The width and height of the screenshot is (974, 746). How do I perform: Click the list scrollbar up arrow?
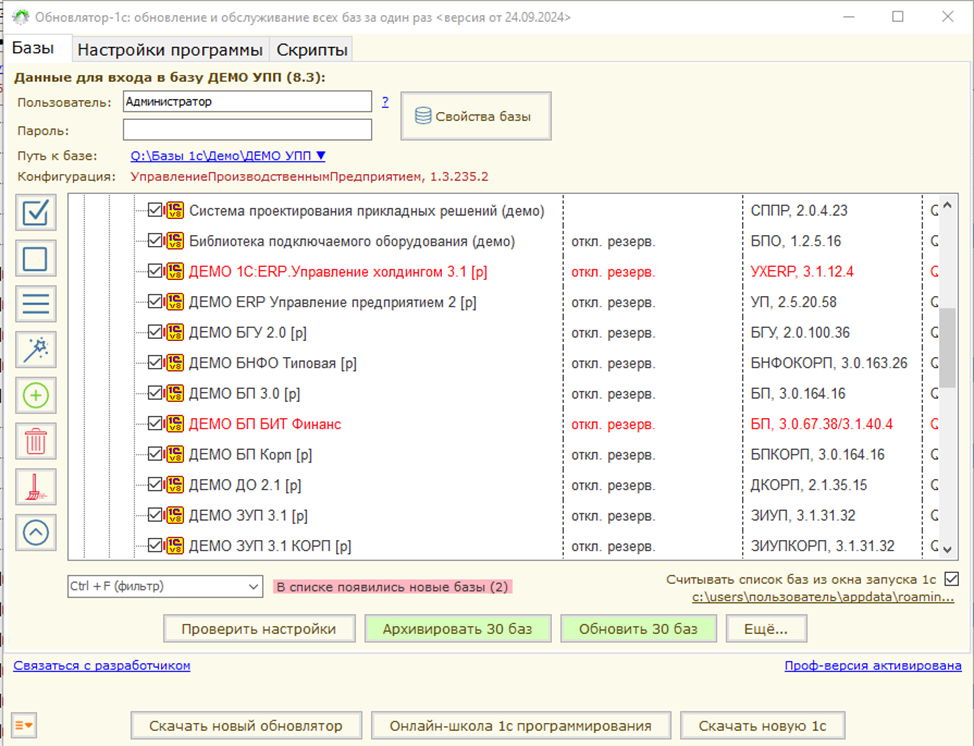[947, 204]
